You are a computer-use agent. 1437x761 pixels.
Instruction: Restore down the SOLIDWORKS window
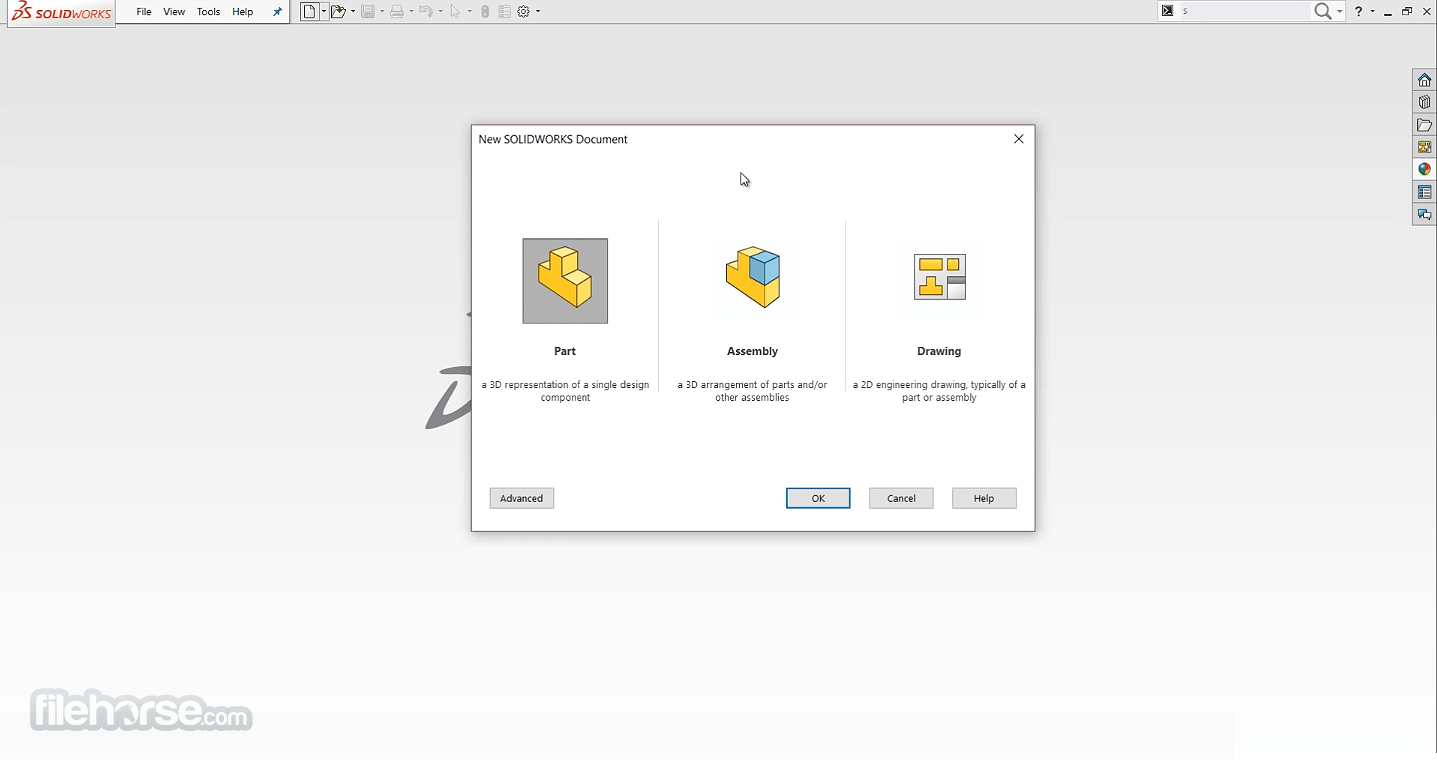click(1407, 11)
